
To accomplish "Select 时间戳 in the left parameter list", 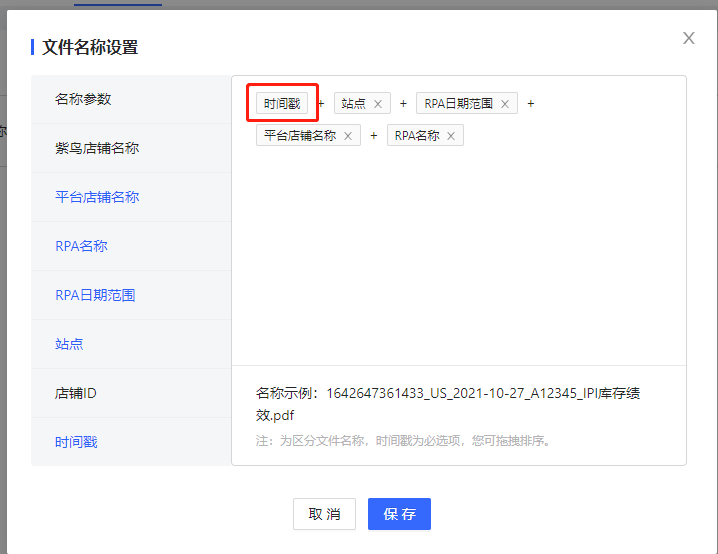I will click(131, 442).
